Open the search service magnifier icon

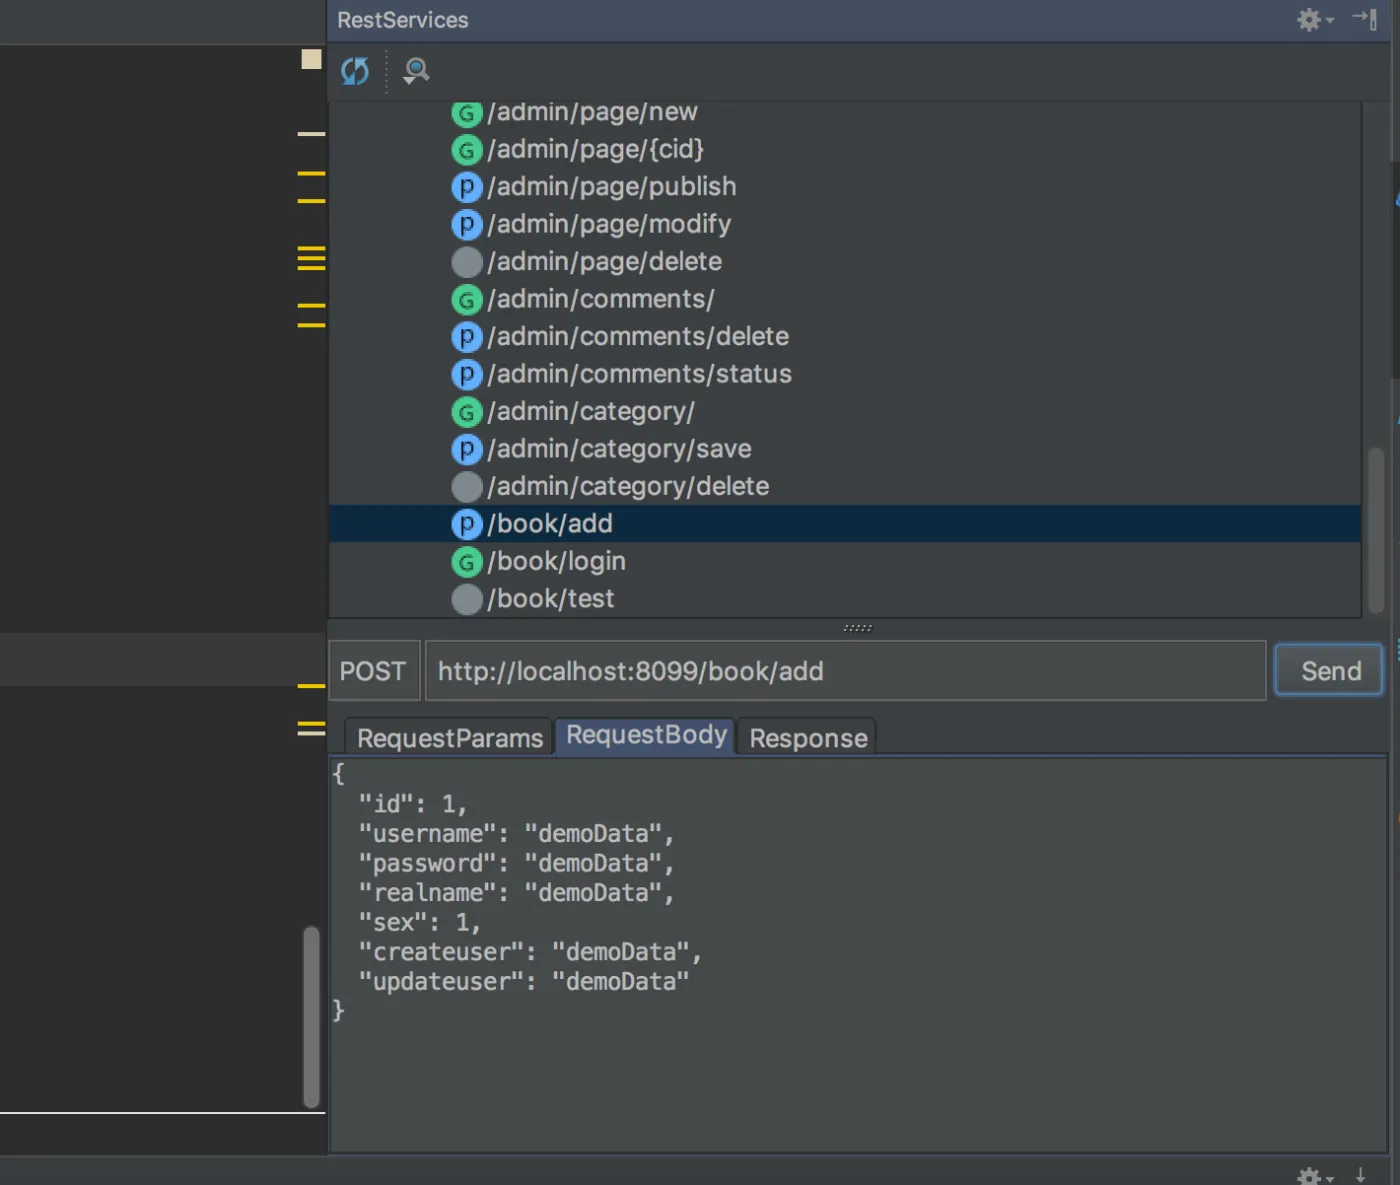click(415, 71)
